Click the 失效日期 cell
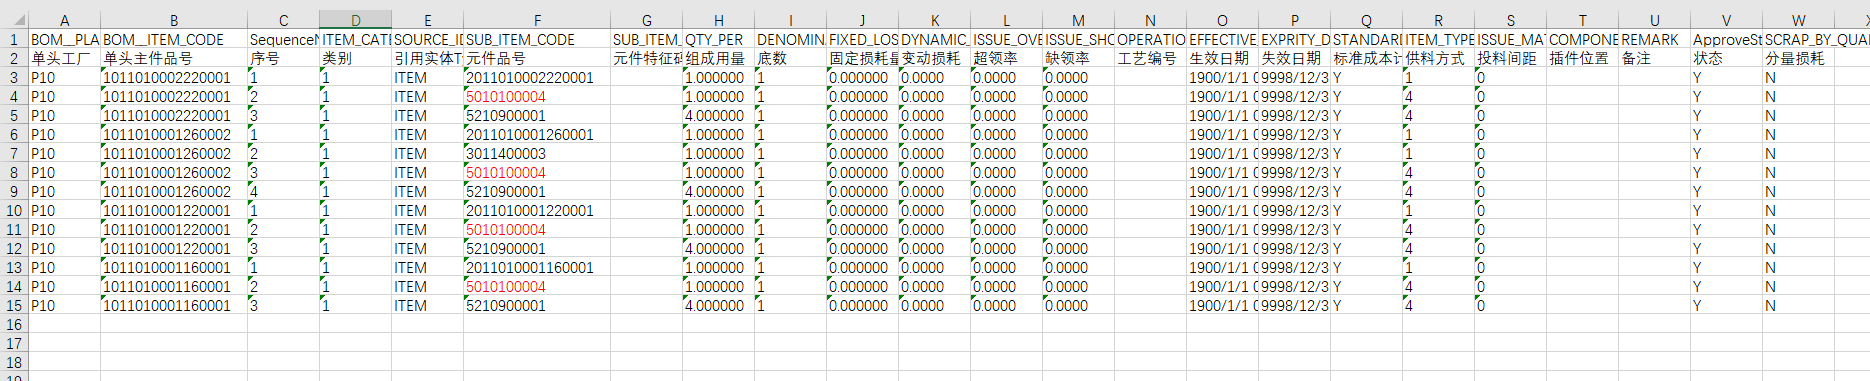Viewport: 1870px width, 381px height. (1294, 58)
